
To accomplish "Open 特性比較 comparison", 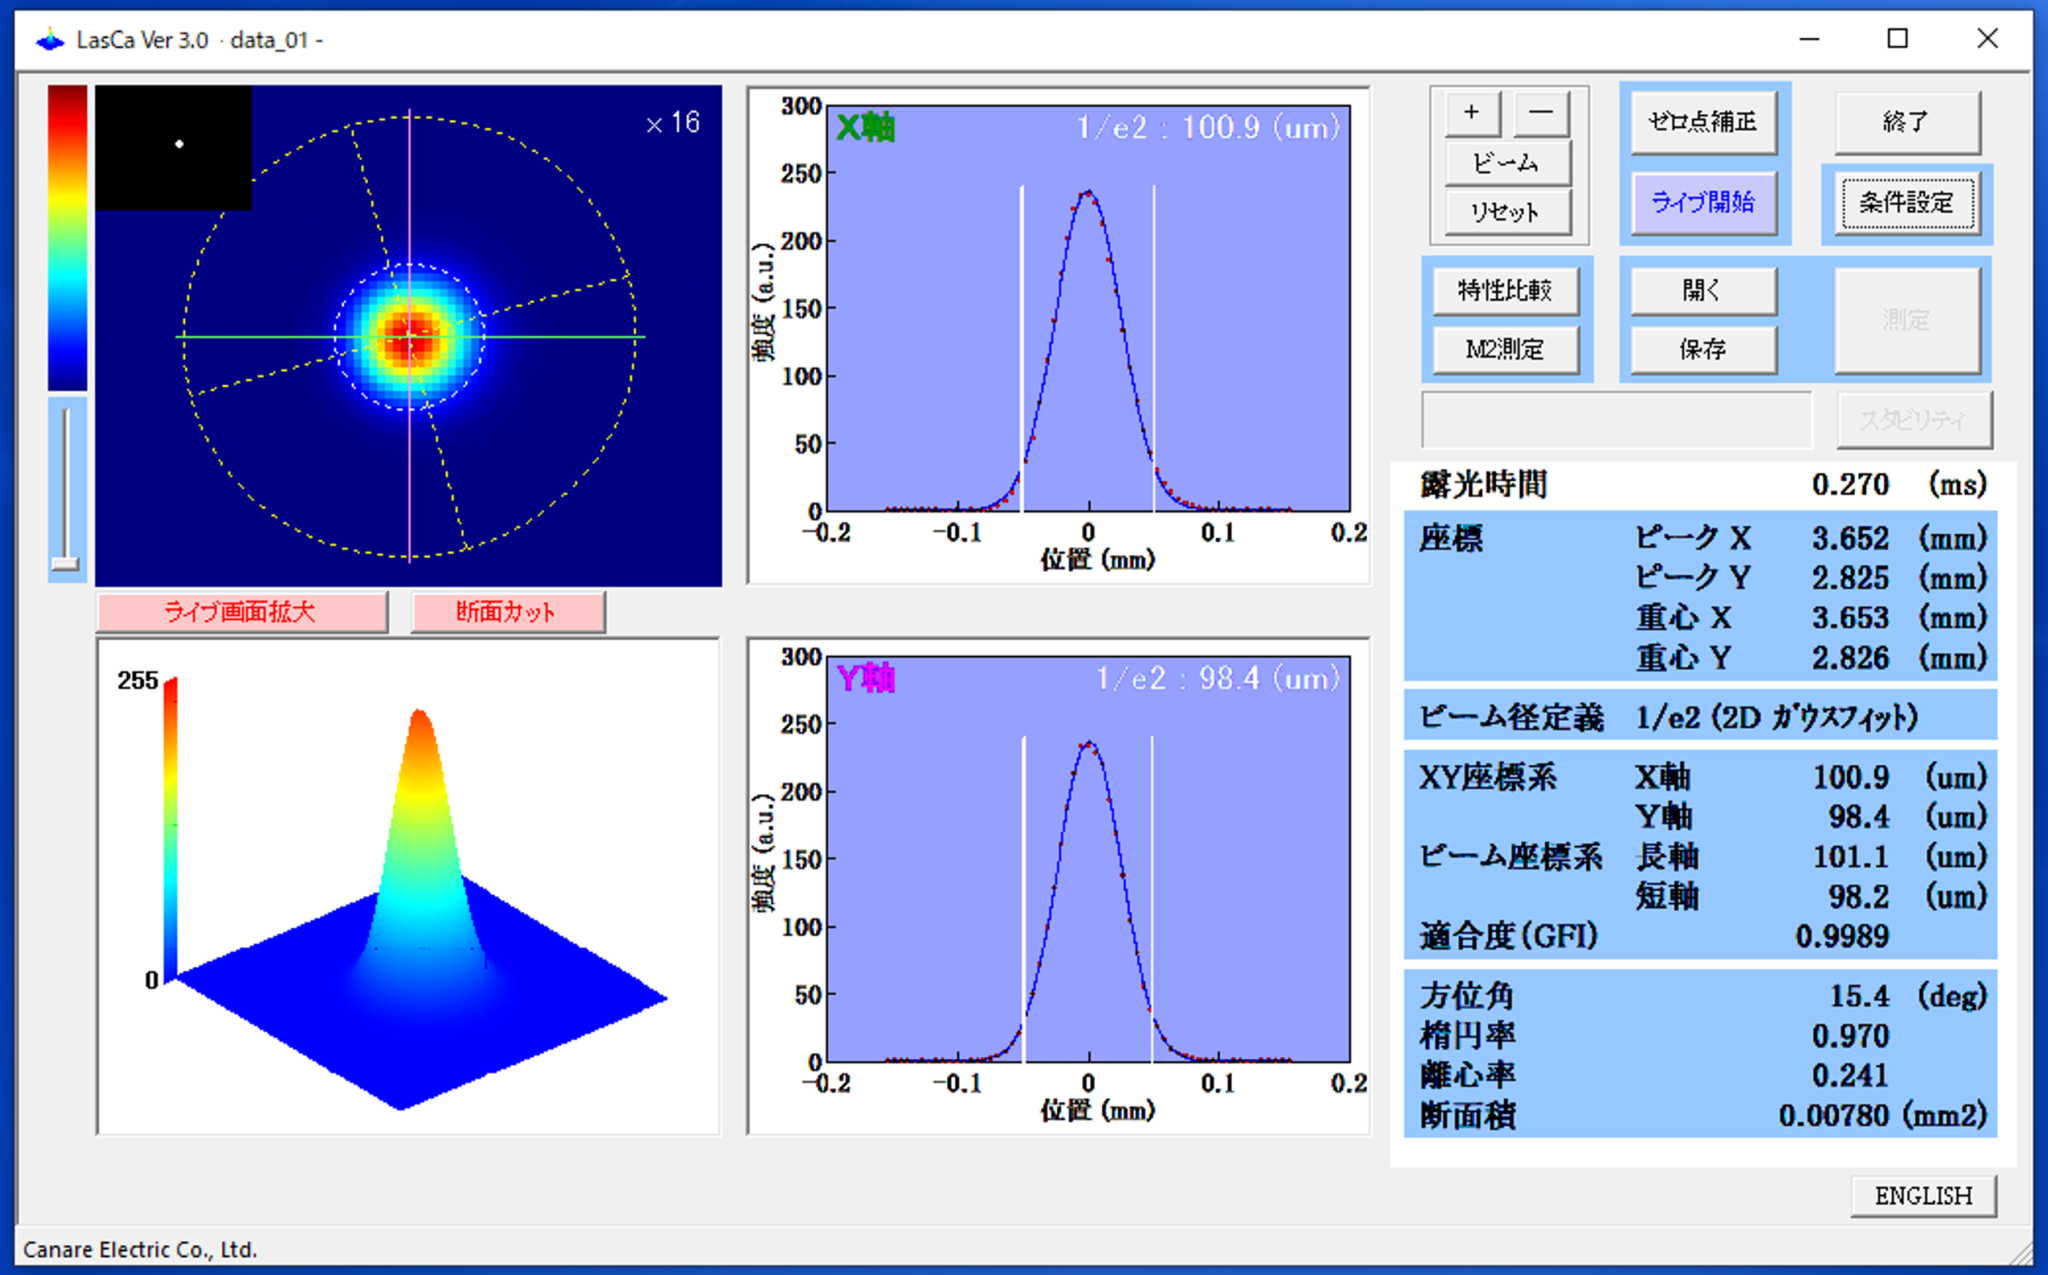I will pos(1505,291).
